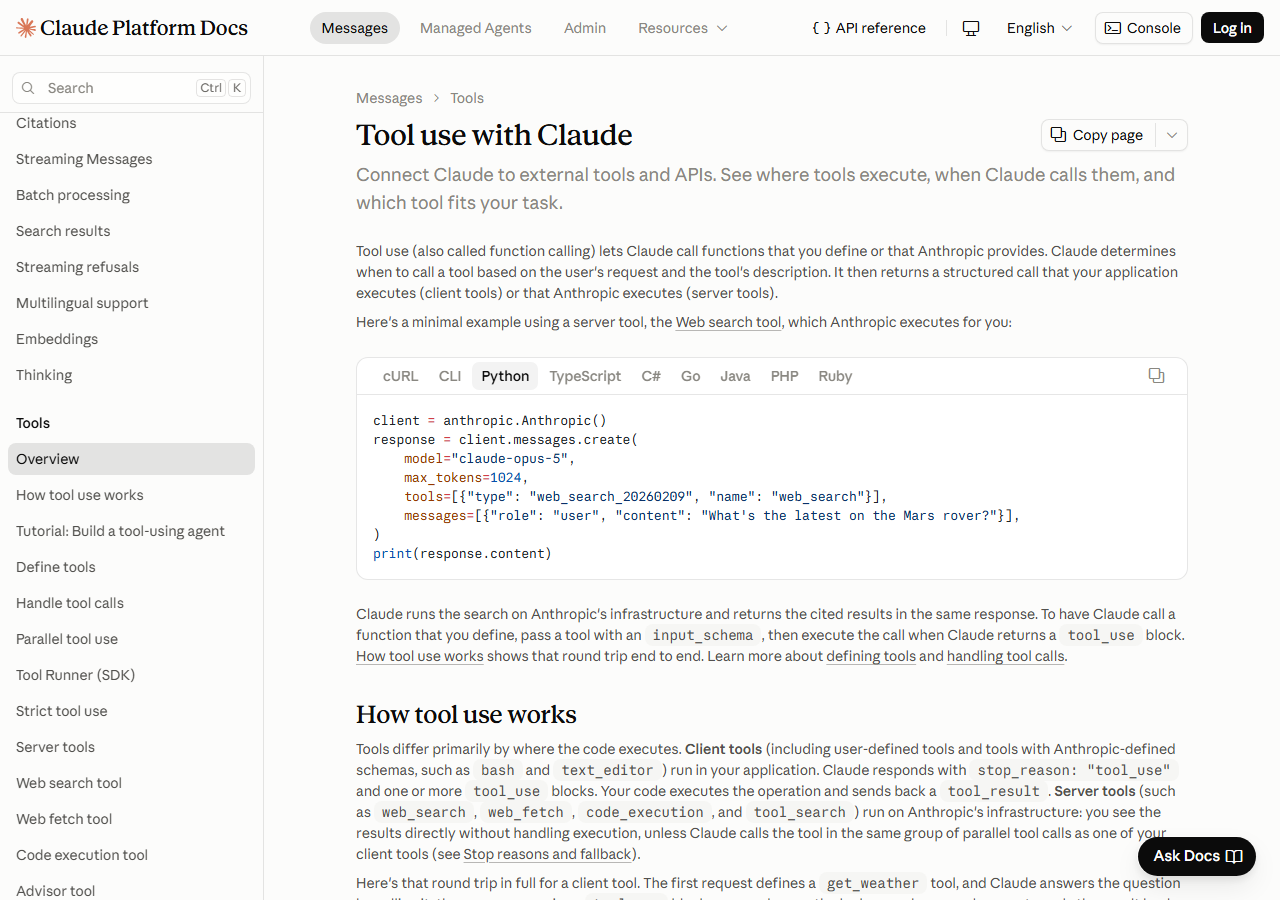Select the cURL code tab

click(400, 376)
